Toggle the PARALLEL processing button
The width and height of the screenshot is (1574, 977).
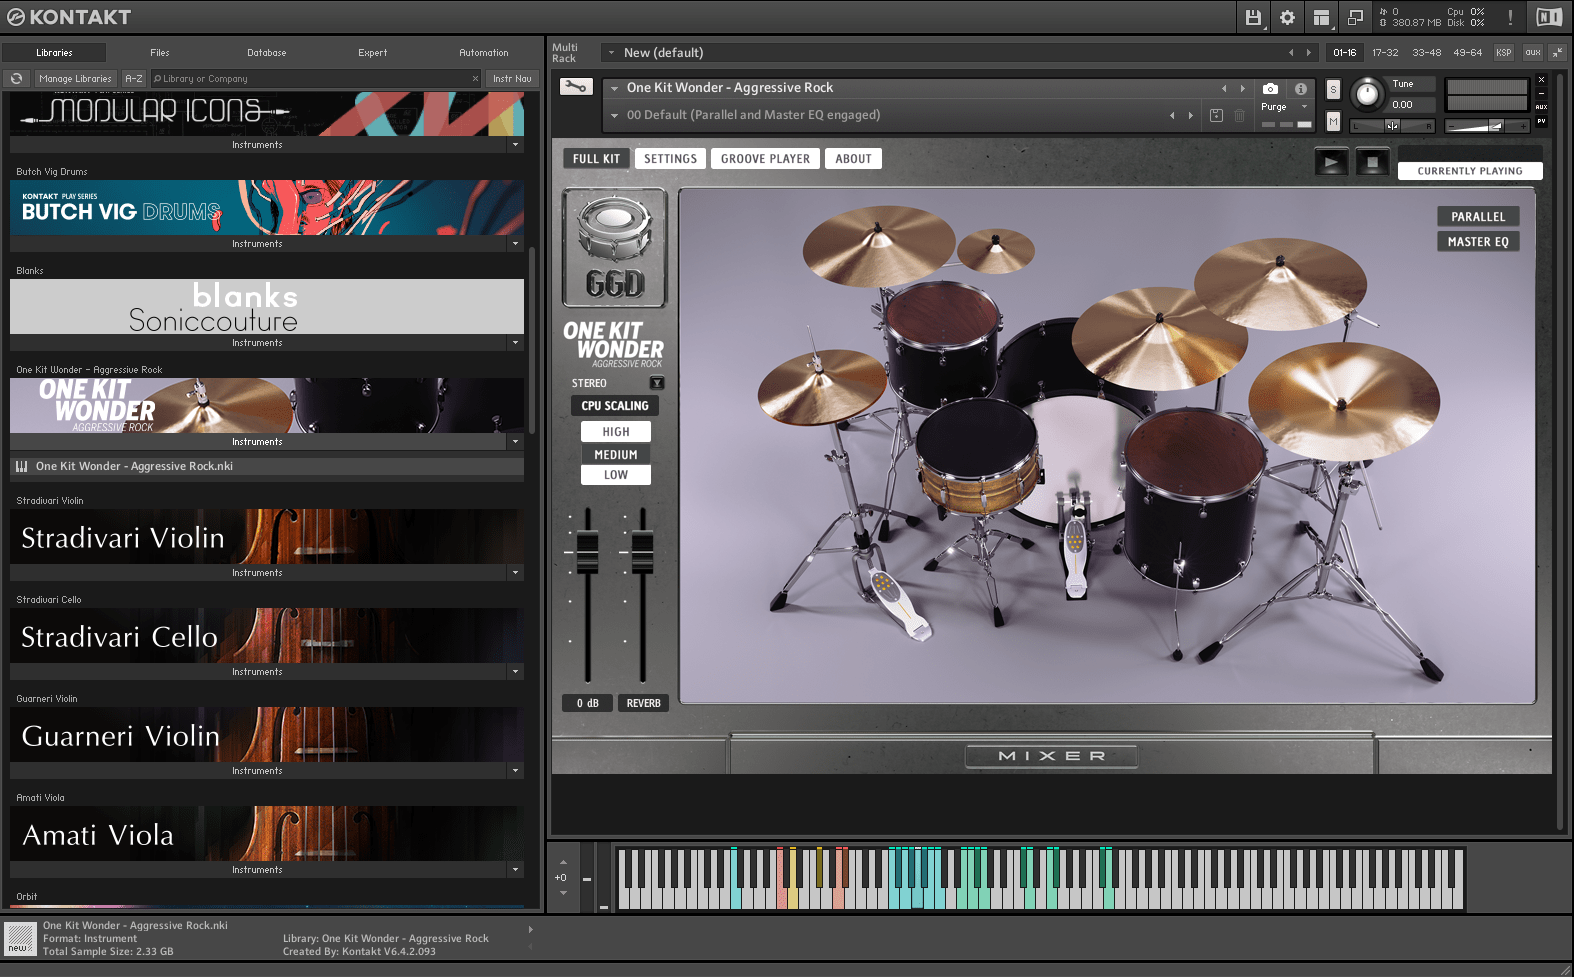pos(1478,216)
